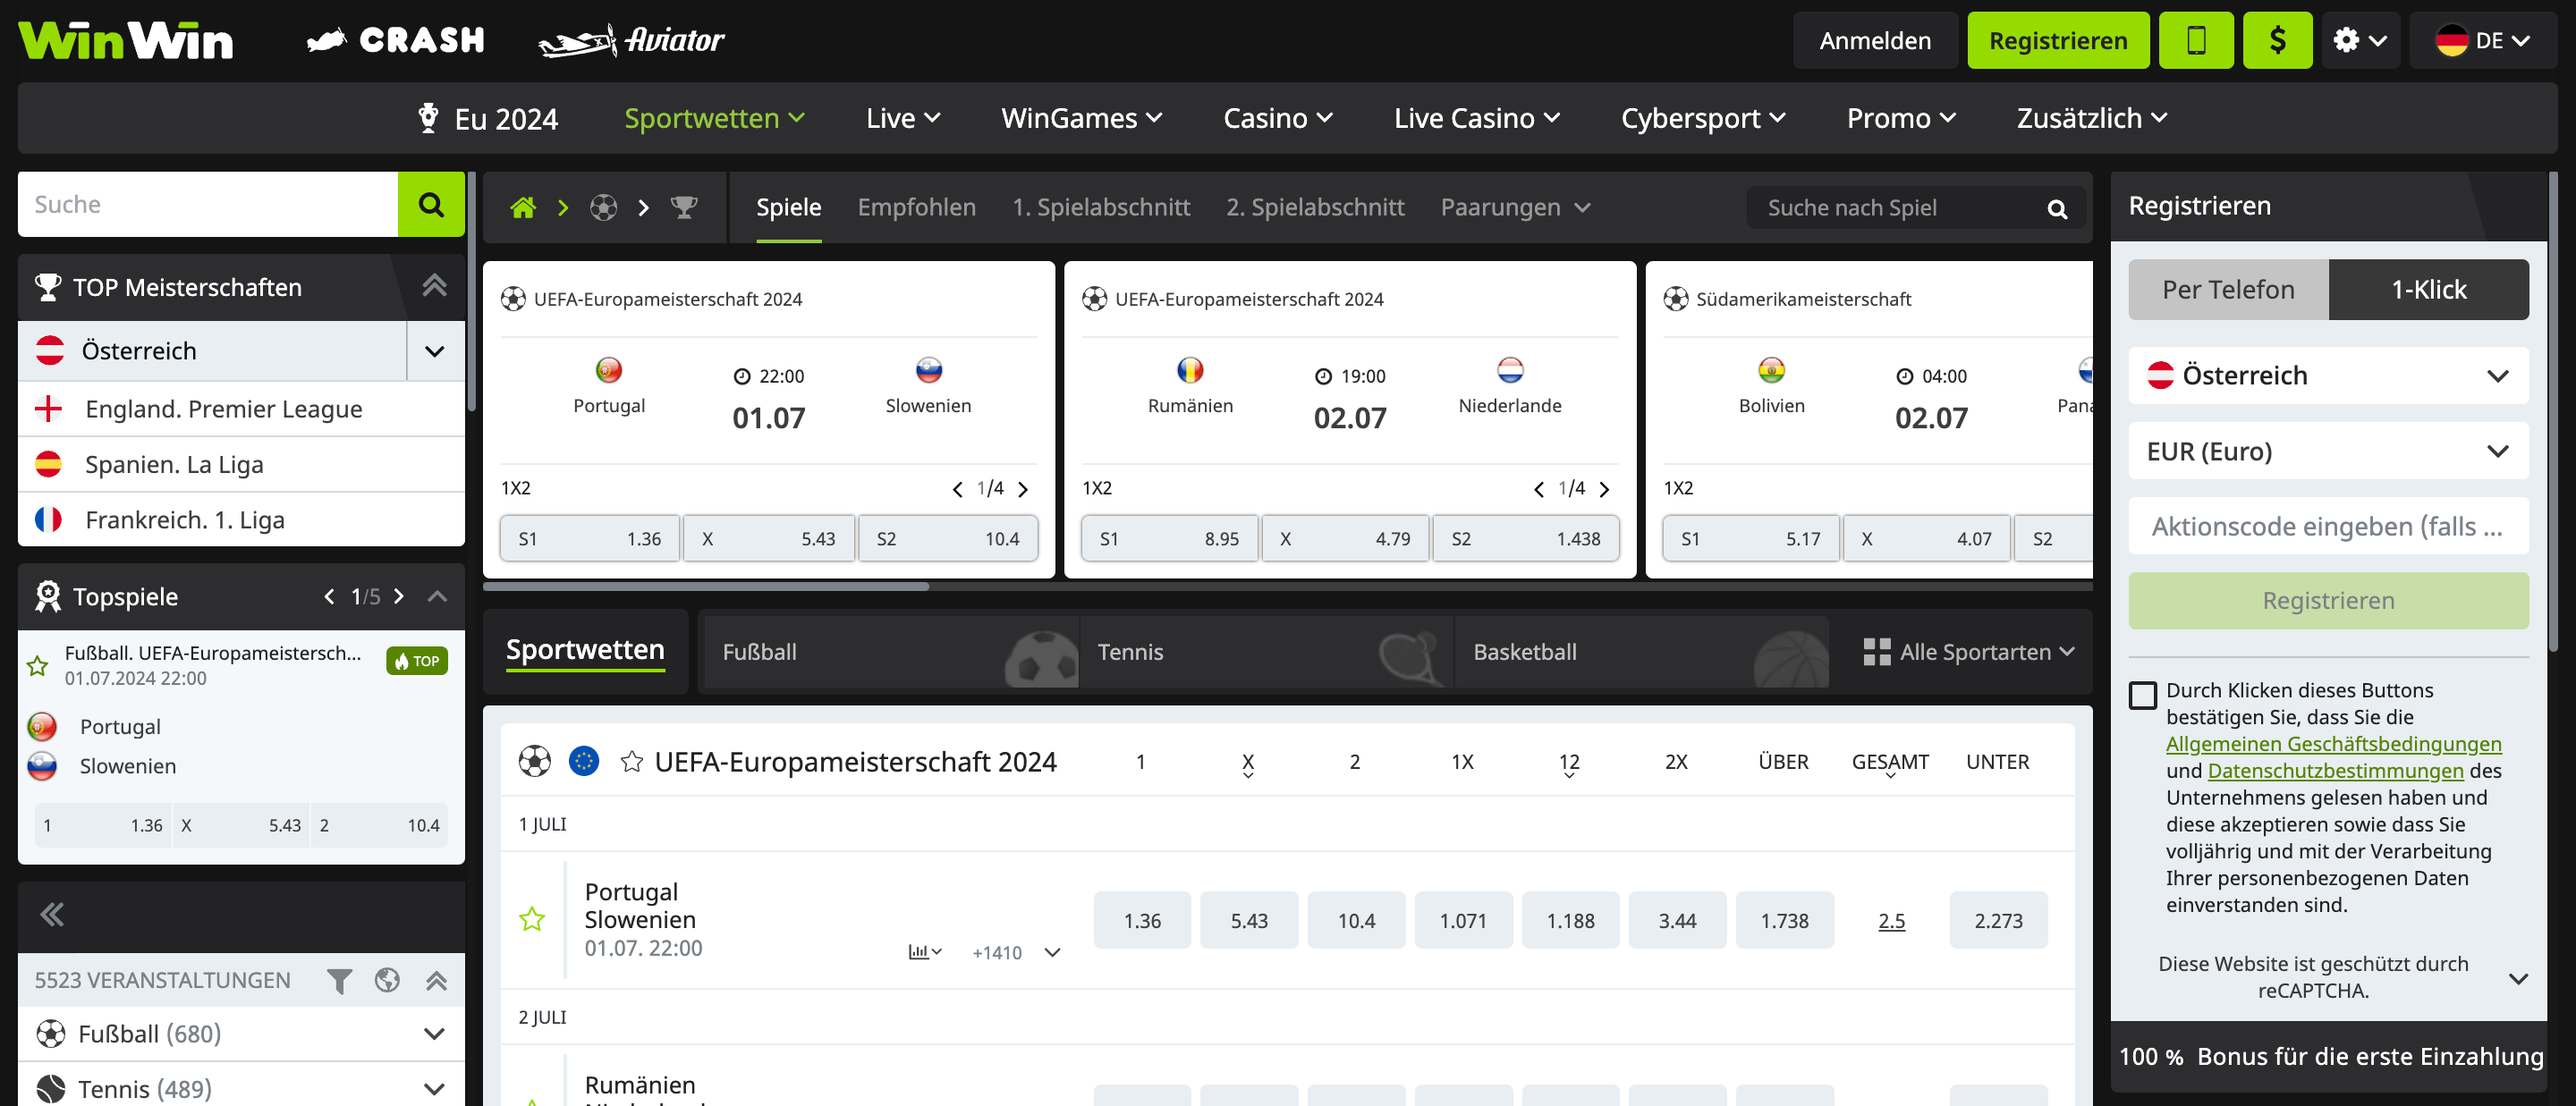Open the EUR (Euro) currency dropdown
Image resolution: width=2576 pixels, height=1106 pixels.
point(2327,451)
